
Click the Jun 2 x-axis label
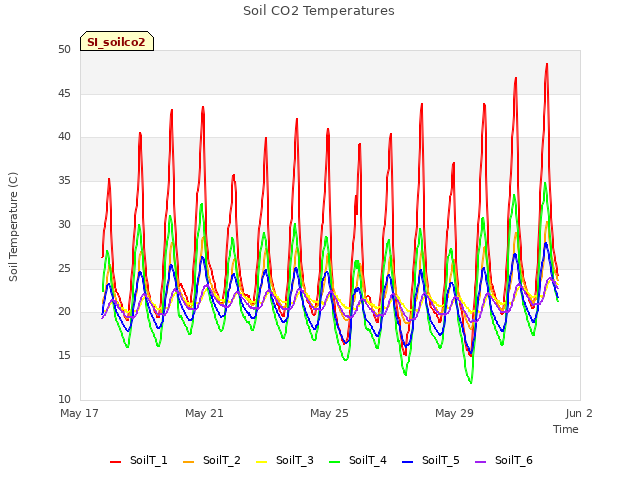tap(579, 413)
